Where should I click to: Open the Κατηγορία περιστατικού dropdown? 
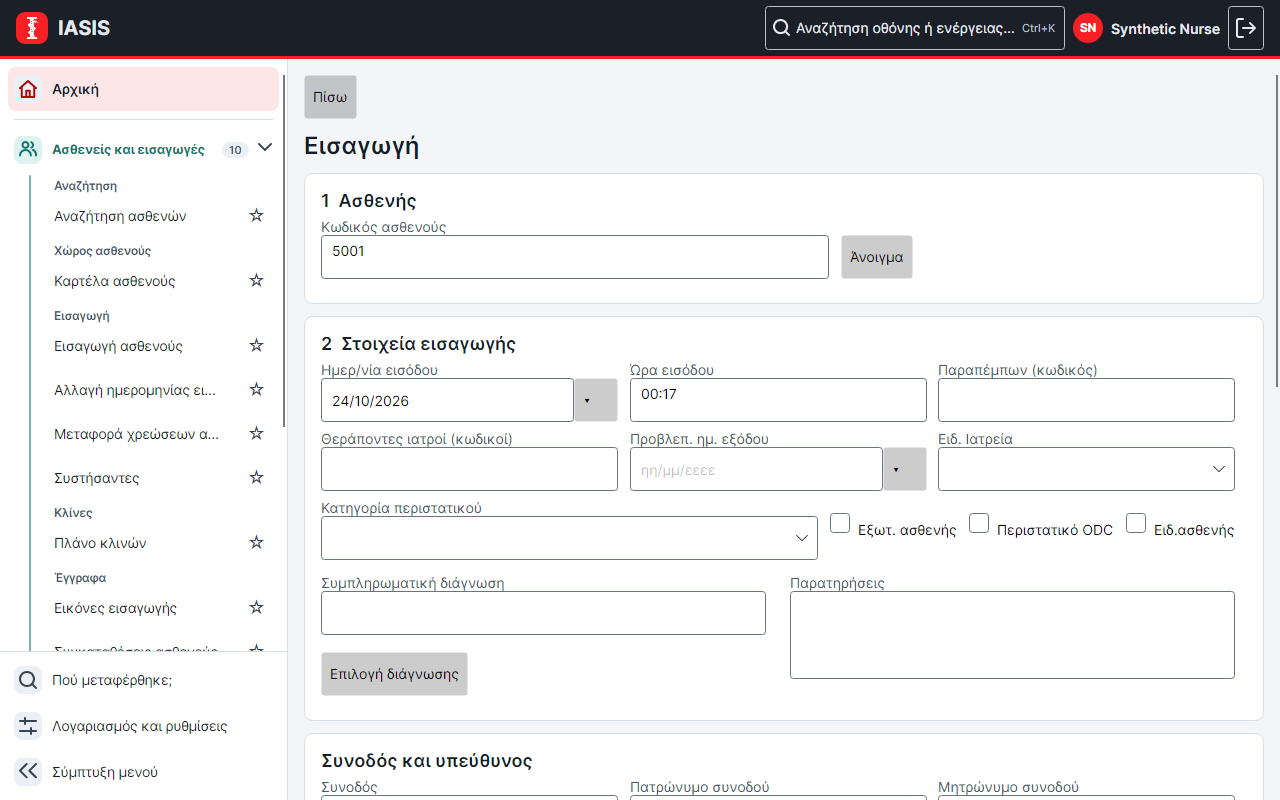pos(569,538)
